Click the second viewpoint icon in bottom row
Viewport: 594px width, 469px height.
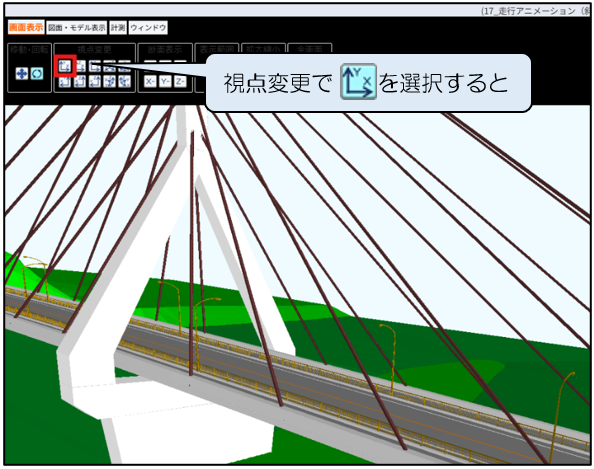point(80,81)
